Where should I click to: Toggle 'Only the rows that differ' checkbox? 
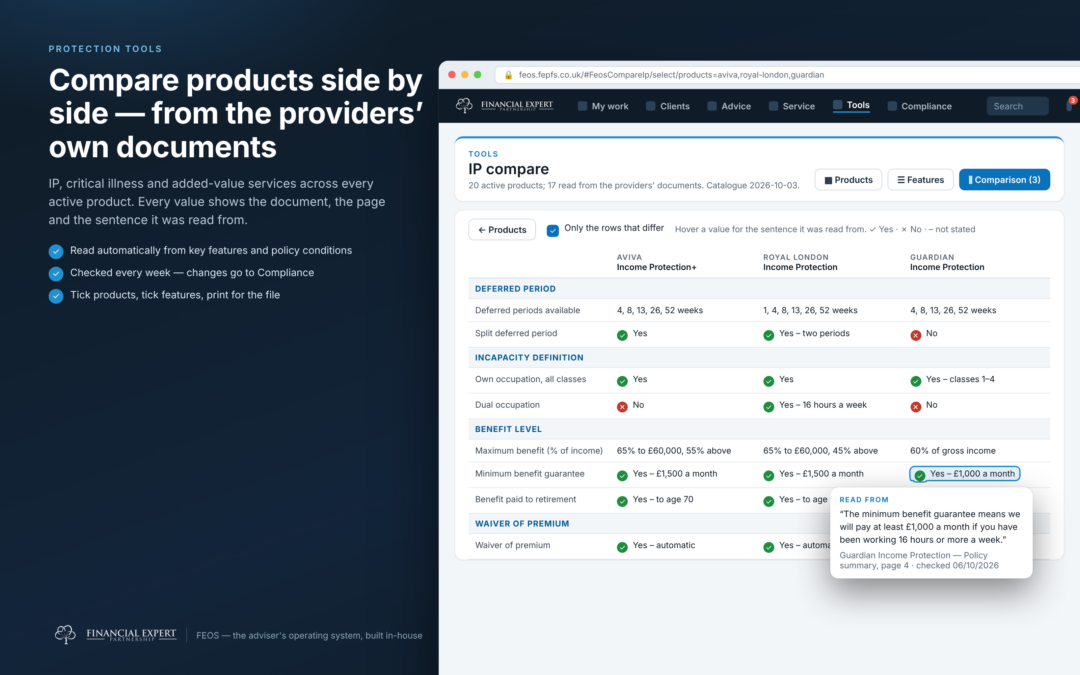552,230
